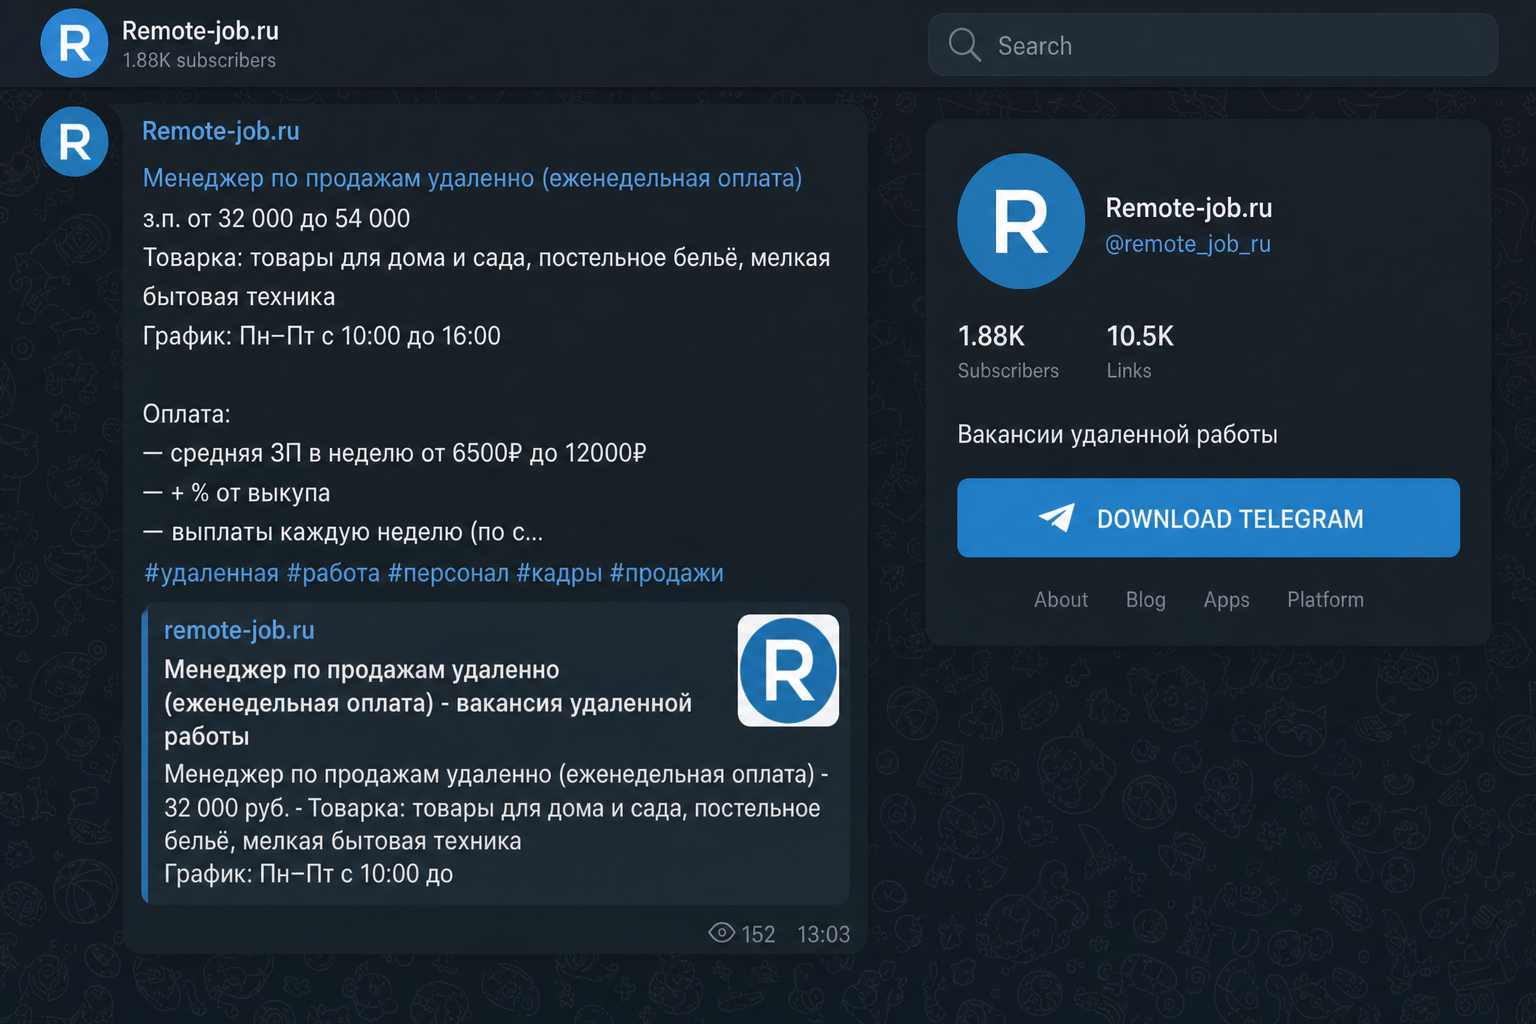This screenshot has width=1536, height=1024.
Task: Click the line "з.п. от 32 000 до 54 000"
Action: (x=276, y=218)
